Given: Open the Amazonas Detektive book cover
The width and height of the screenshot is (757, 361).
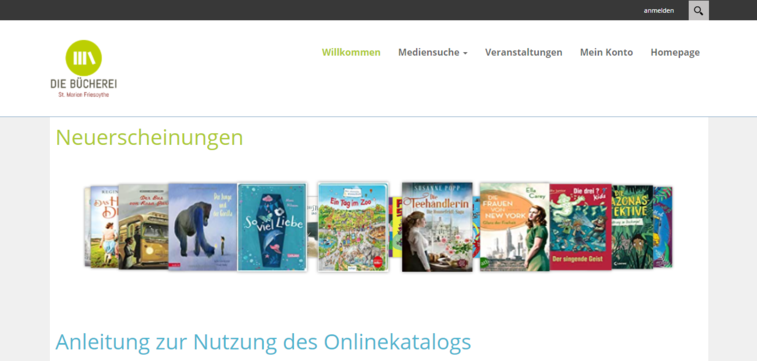Looking at the screenshot, I should [632, 227].
